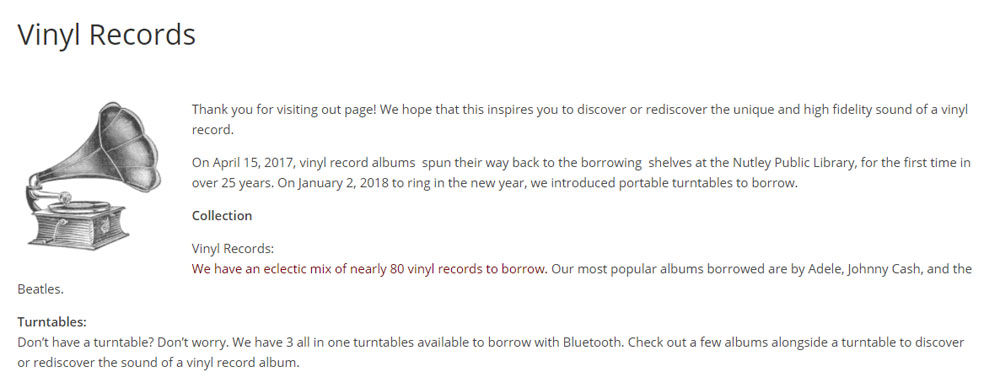Click the word 'Beatles.' in the text
The image size is (1000, 383).
click(x=41, y=289)
